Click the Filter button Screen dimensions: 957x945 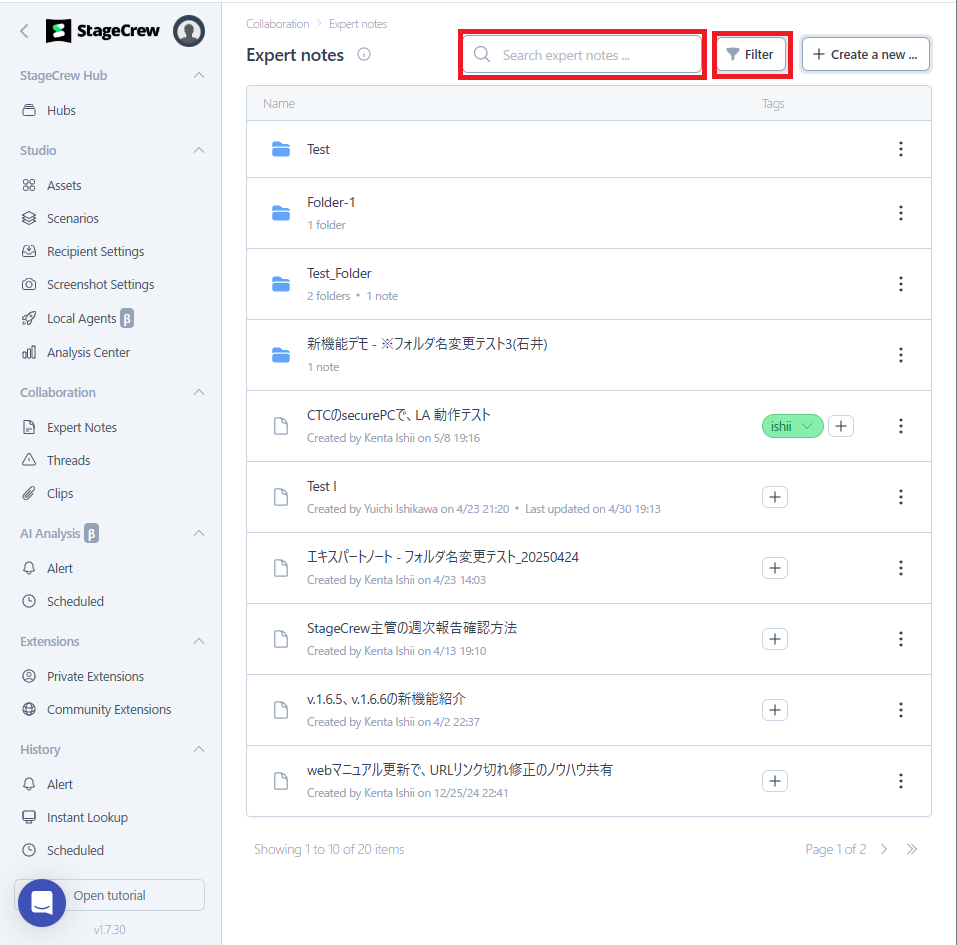tap(750, 55)
